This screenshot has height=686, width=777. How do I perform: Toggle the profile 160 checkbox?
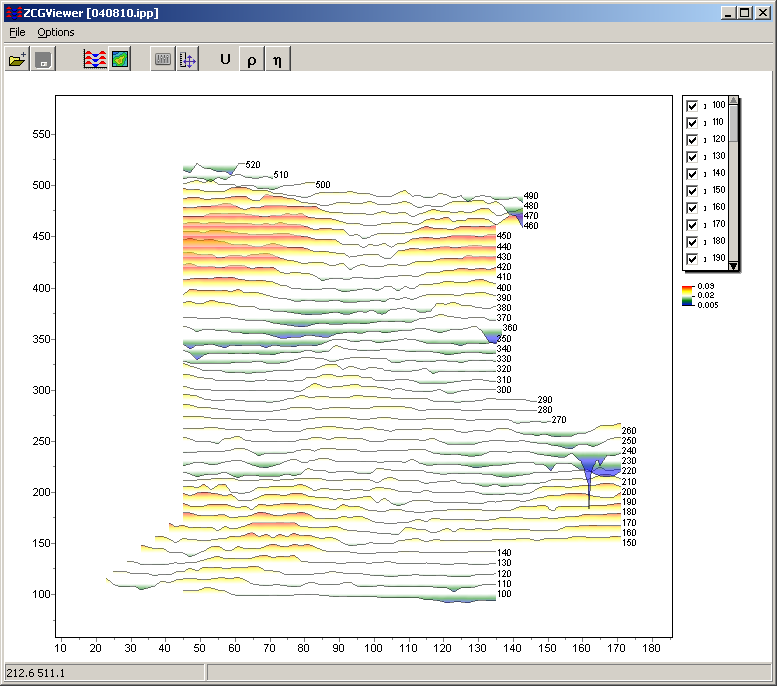692,207
